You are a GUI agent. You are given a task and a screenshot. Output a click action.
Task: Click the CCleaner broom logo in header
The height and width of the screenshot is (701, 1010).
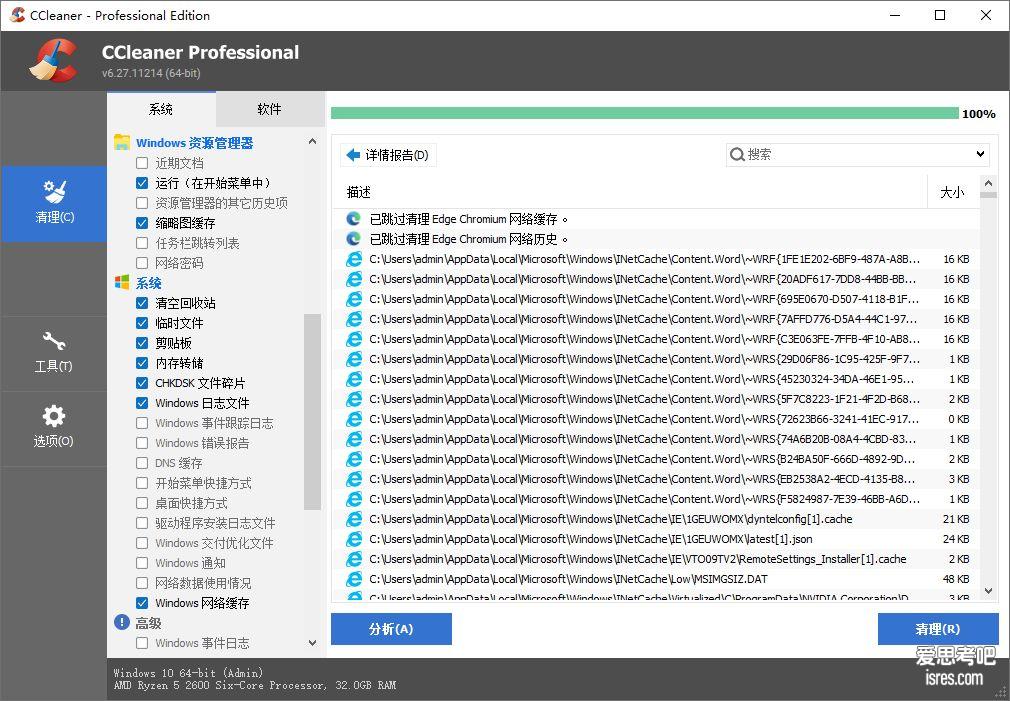click(x=53, y=61)
